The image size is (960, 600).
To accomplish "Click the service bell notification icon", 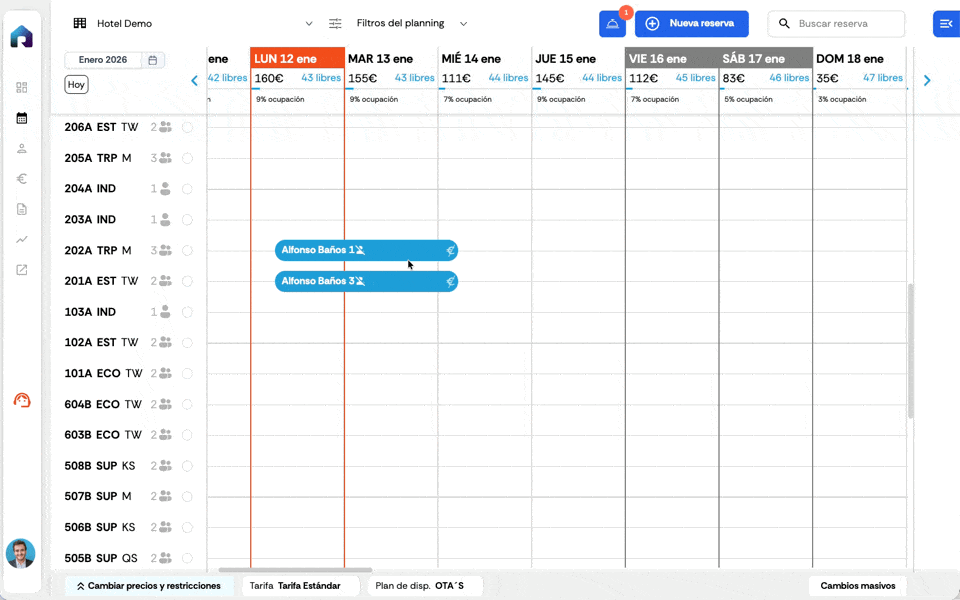I will pyautogui.click(x=612, y=24).
